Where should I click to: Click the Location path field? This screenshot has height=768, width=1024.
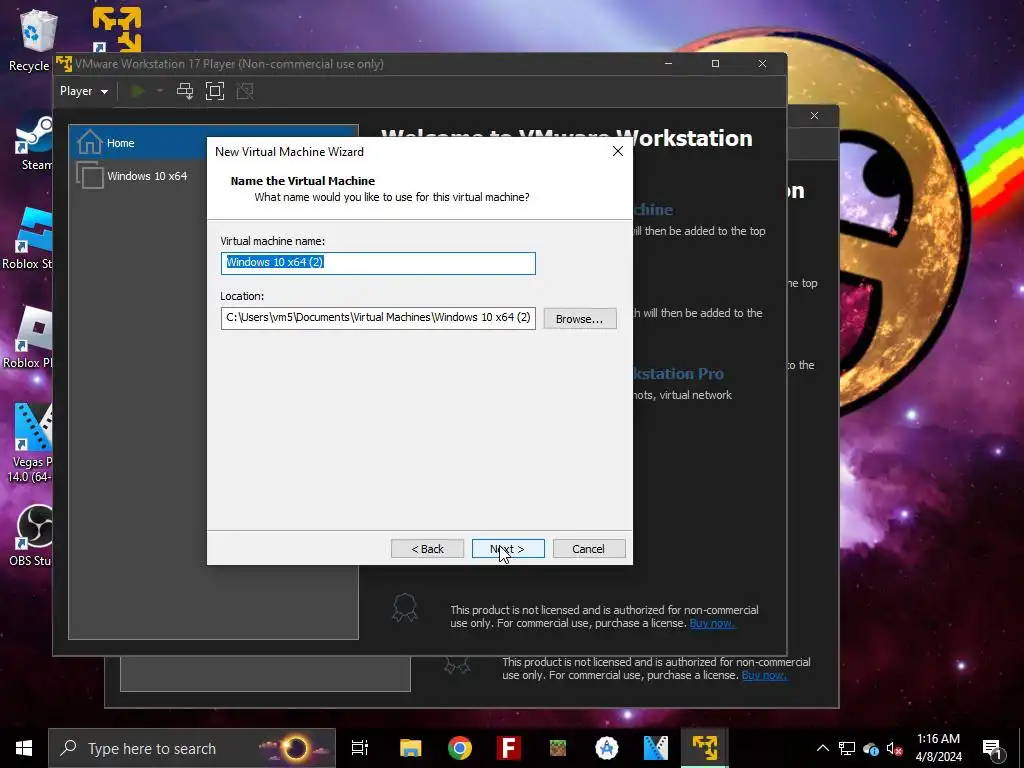378,318
